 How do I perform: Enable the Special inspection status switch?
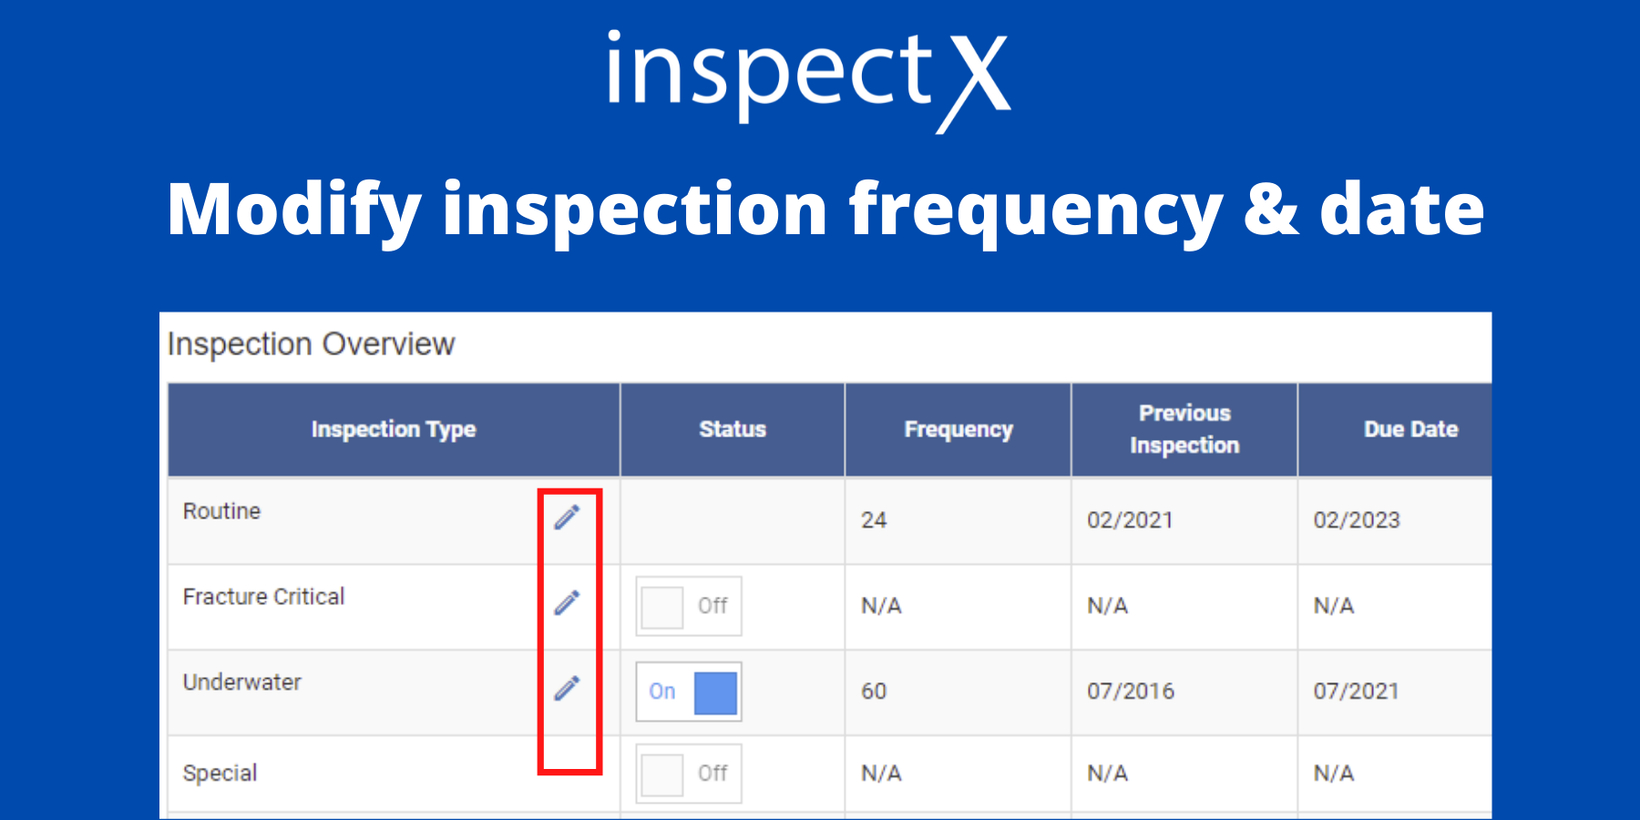688,773
